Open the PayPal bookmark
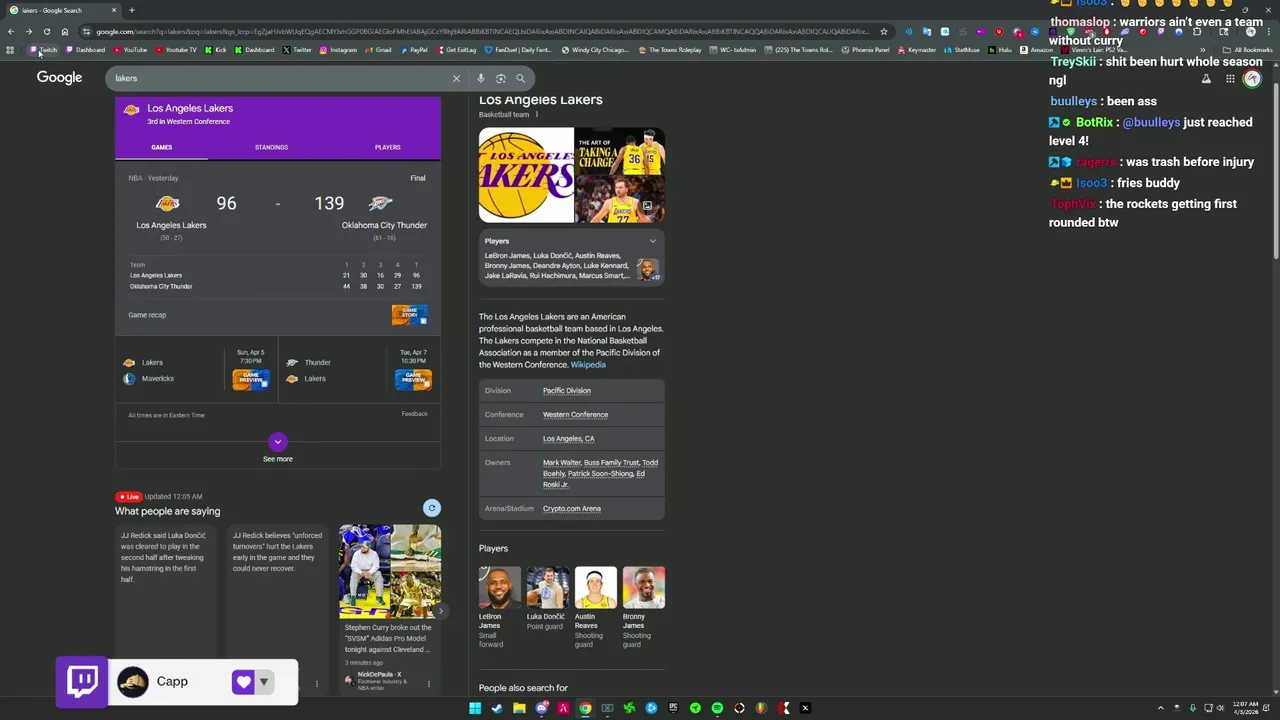1280x720 pixels. coord(414,50)
